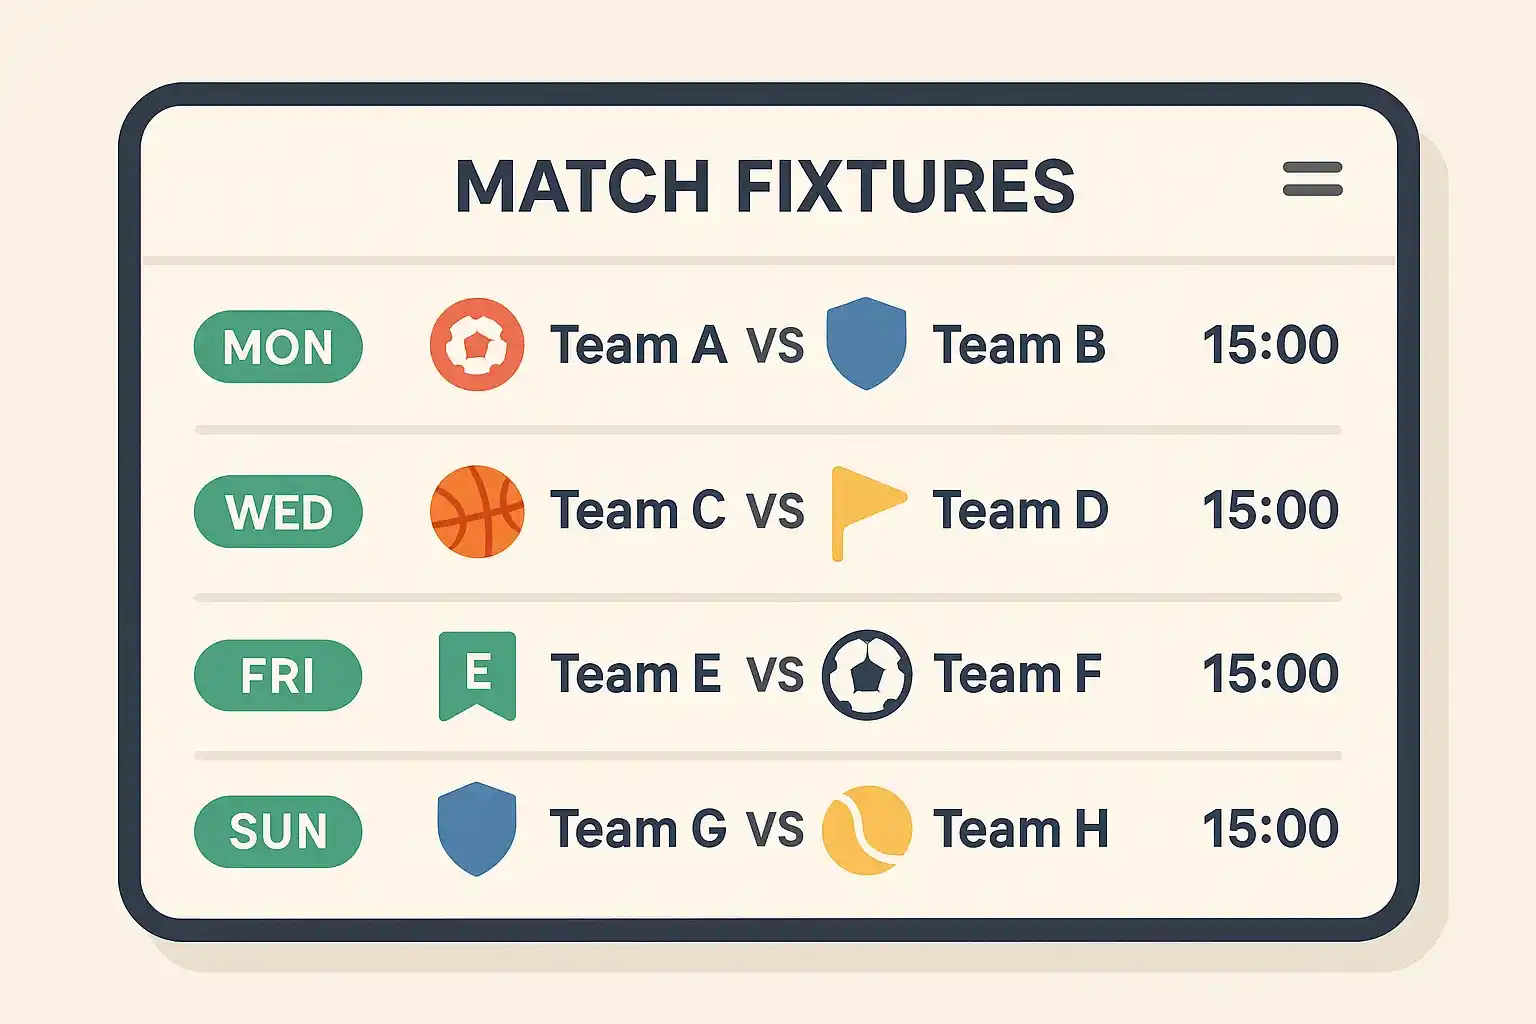Click Team G's blue shield icon
1536x1024 pixels.
(x=477, y=829)
